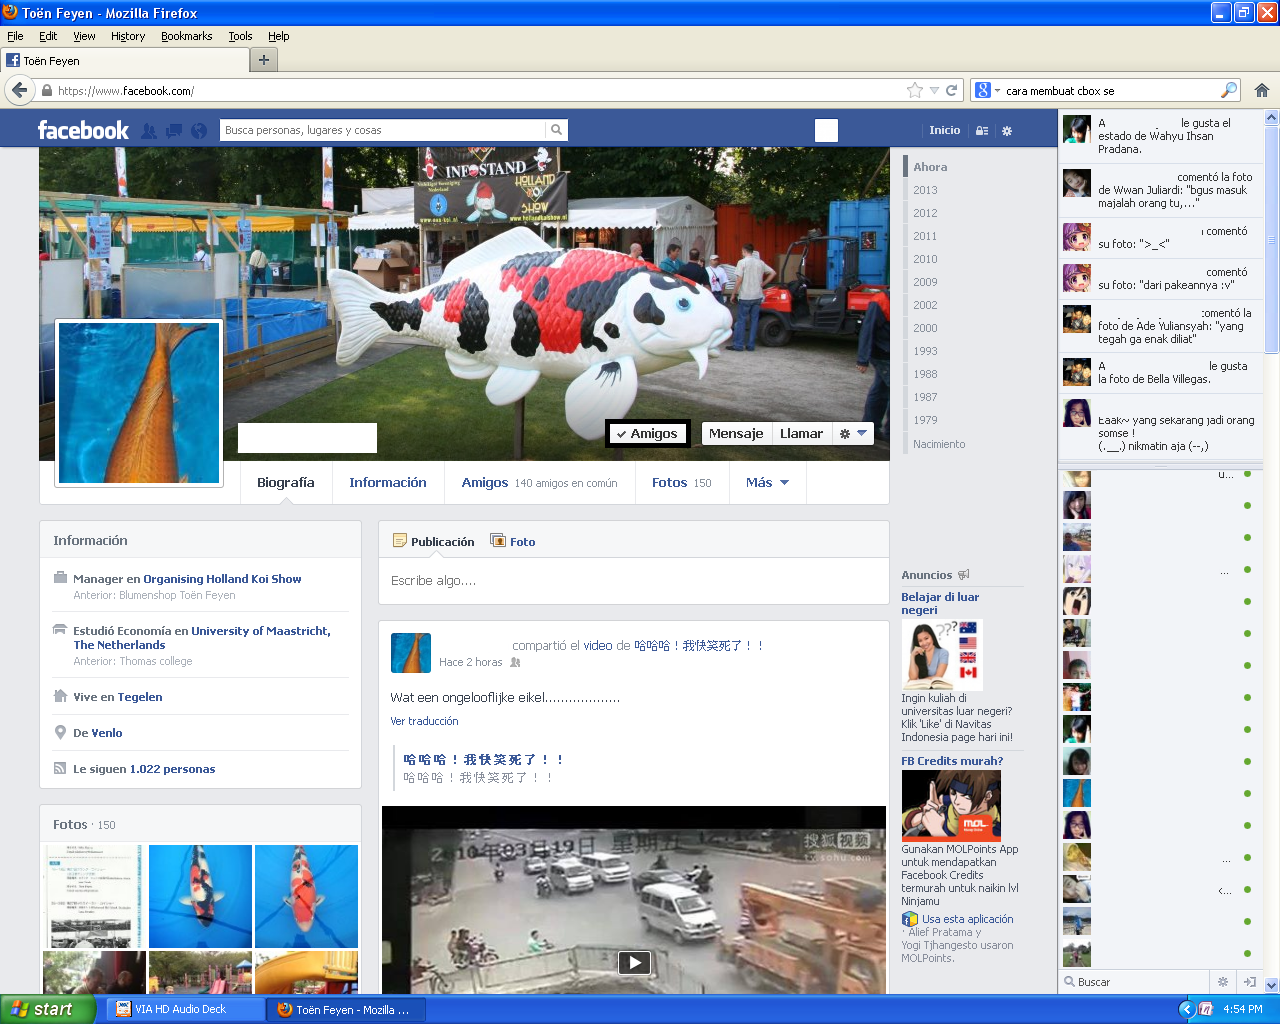The image size is (1280, 1024).
Task: Open friend requests icon in Facebook bar
Action: click(149, 131)
